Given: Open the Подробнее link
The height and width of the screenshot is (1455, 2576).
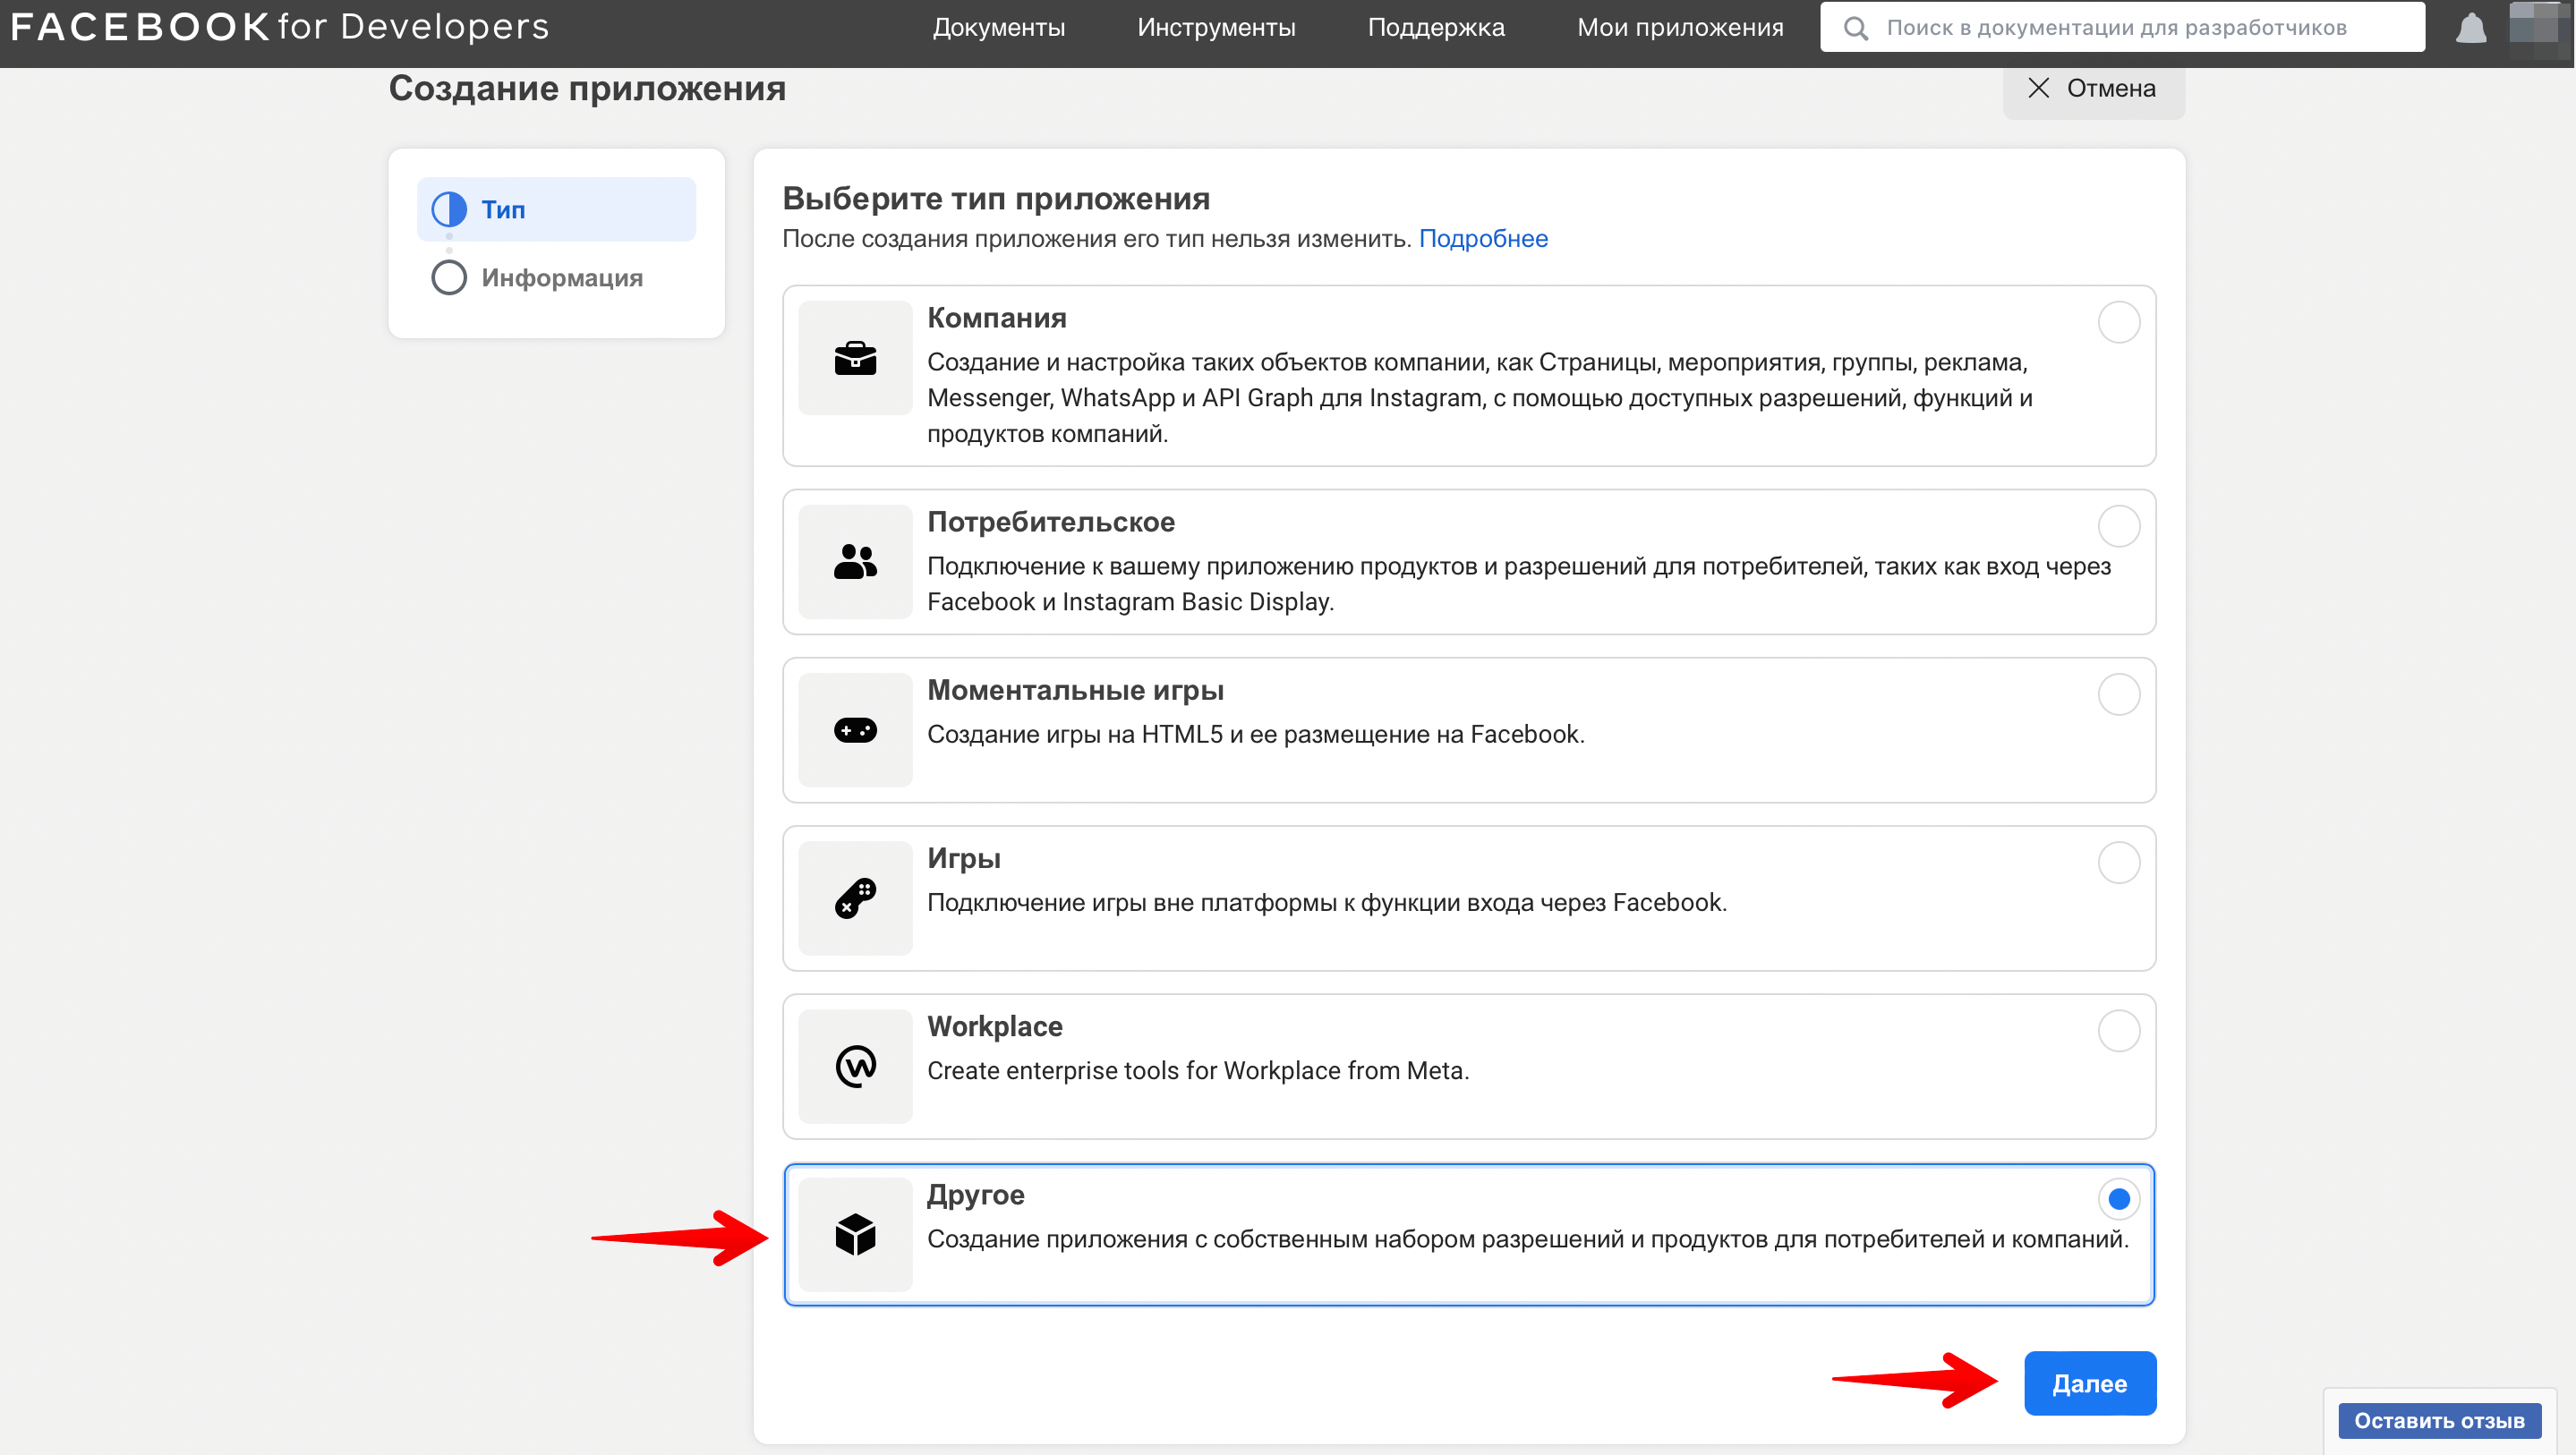Looking at the screenshot, I should tap(1483, 238).
